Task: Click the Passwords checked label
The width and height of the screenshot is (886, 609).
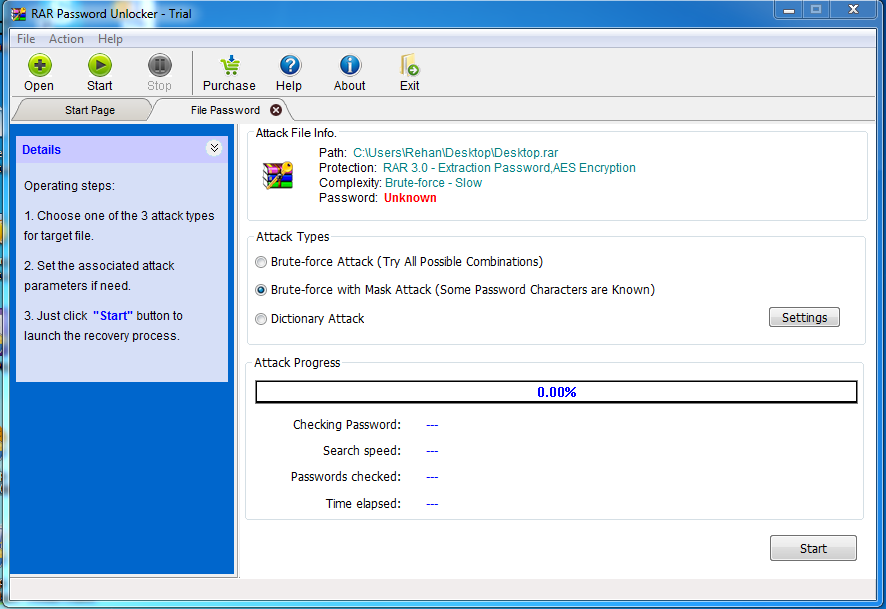Action: pyautogui.click(x=346, y=477)
